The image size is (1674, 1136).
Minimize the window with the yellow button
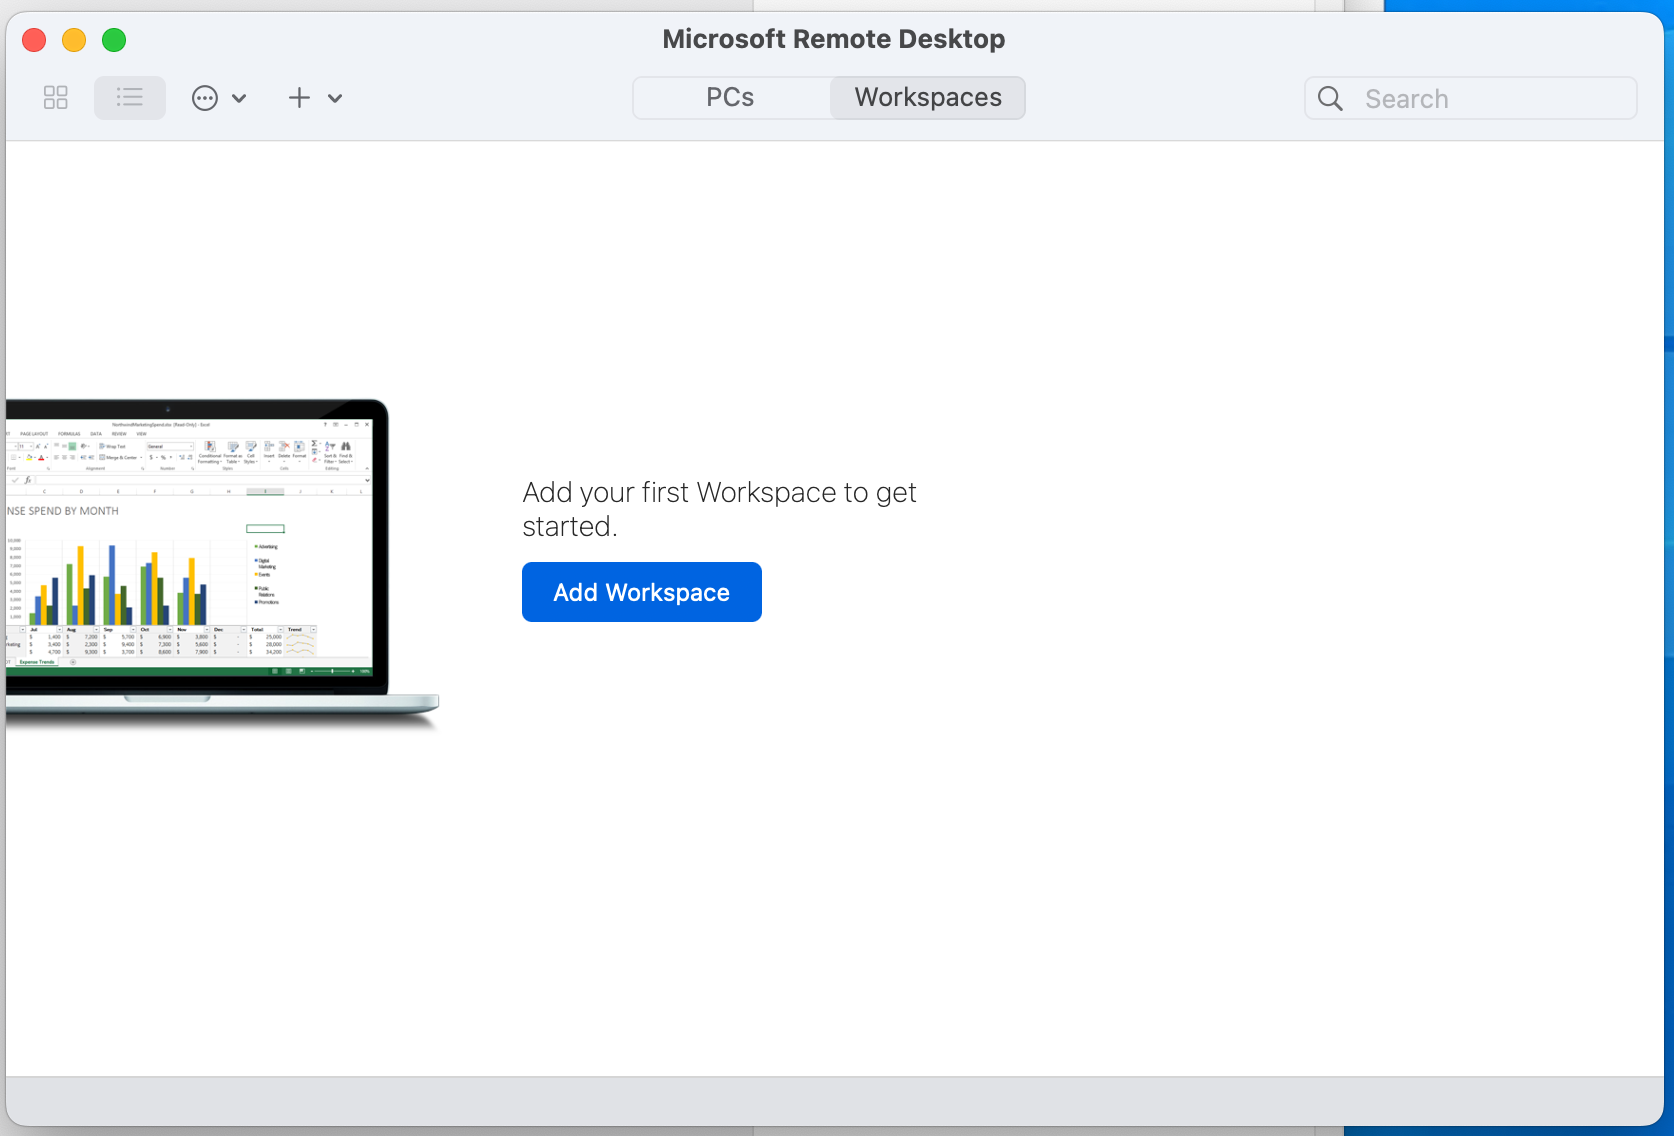pyautogui.click(x=74, y=40)
